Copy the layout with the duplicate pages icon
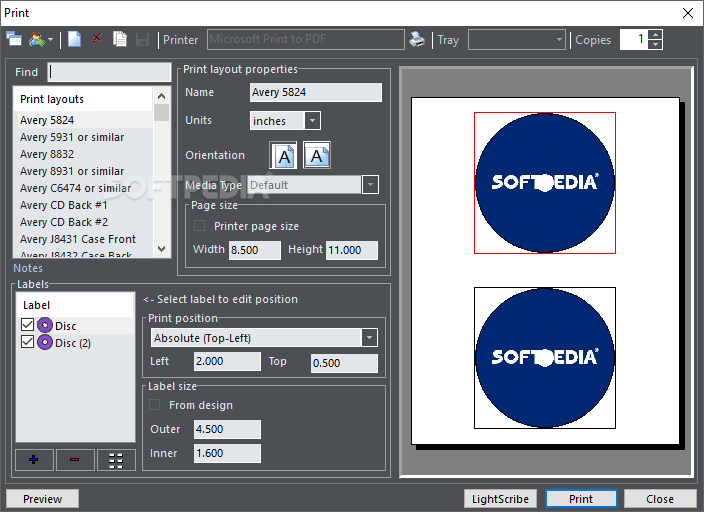Viewport: 704px width, 512px height. pyautogui.click(x=120, y=39)
